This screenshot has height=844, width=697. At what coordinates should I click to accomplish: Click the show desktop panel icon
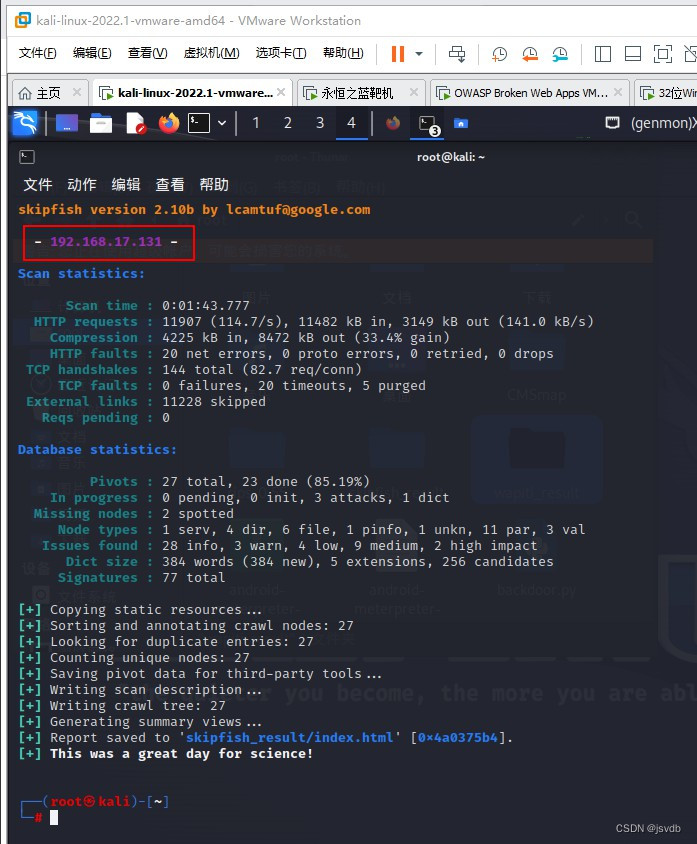point(67,123)
